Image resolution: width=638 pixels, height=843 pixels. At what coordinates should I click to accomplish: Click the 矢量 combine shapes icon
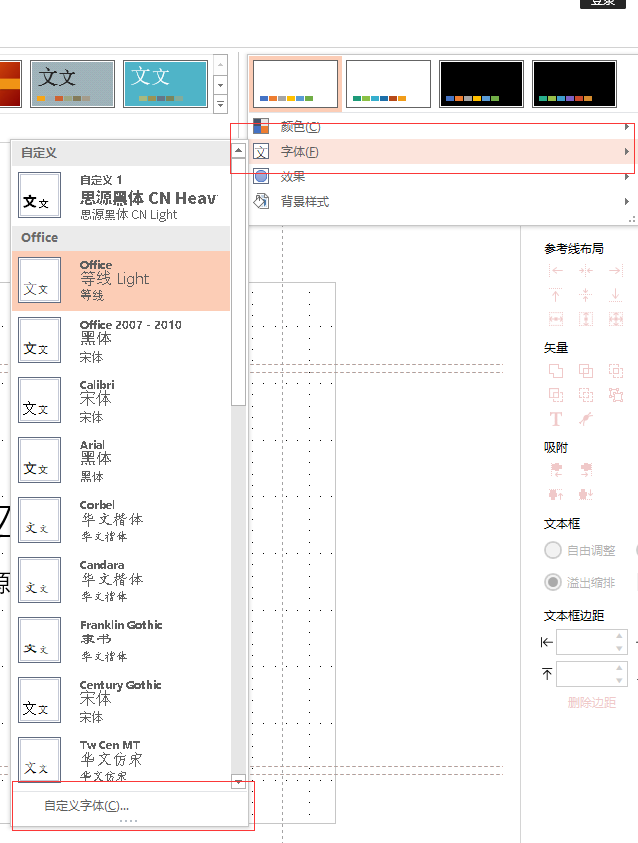coord(586,371)
